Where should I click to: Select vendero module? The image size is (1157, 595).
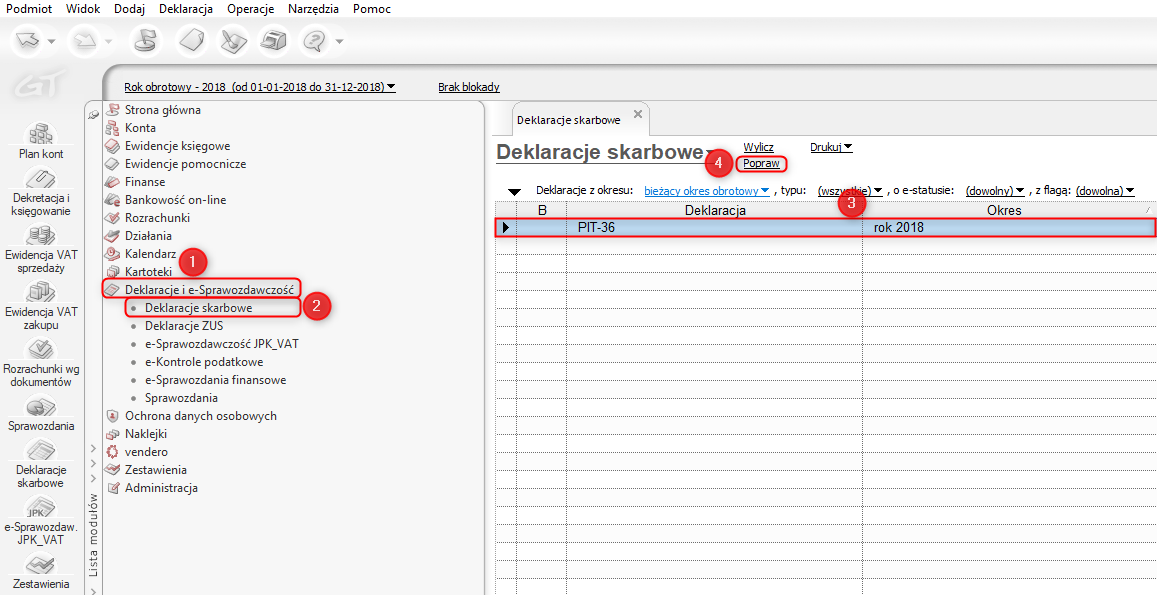[x=146, y=452]
